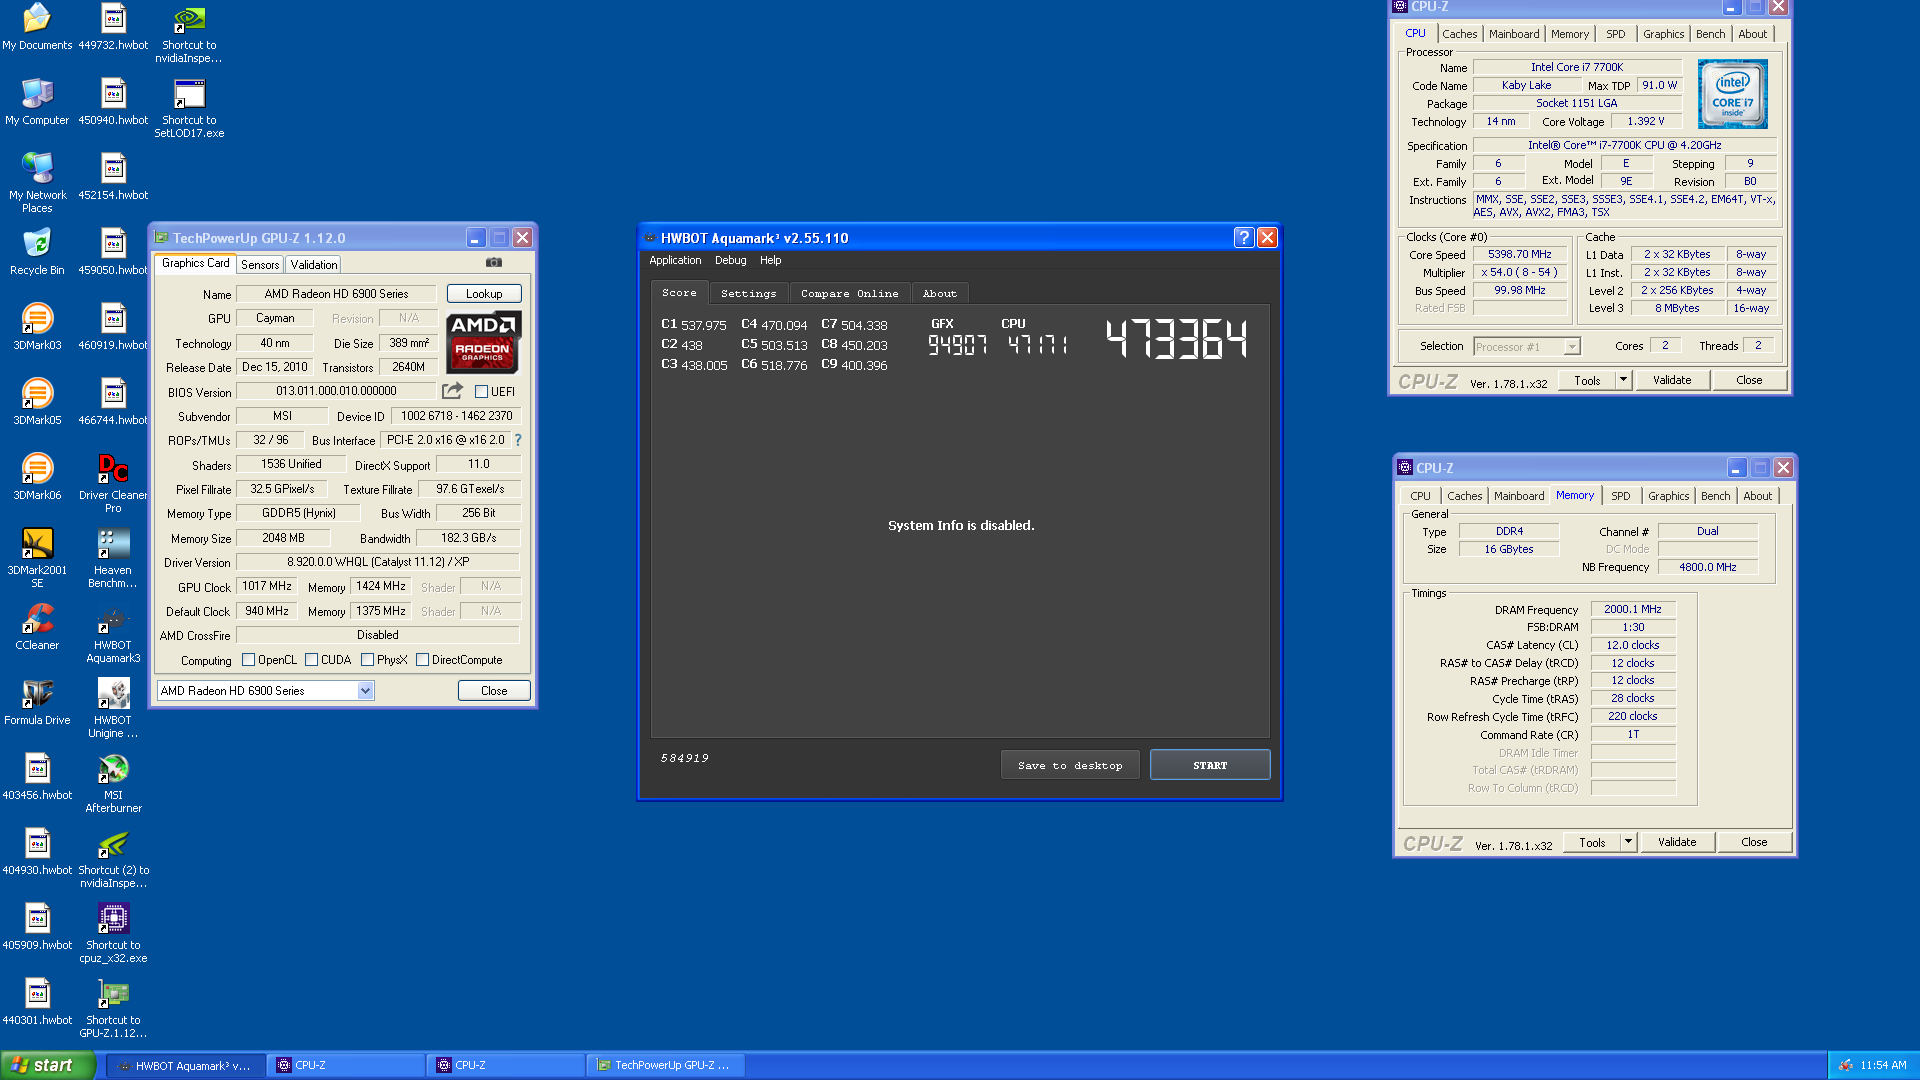Viewport: 1920px width, 1080px height.
Task: Click the Windows start button
Action: pyautogui.click(x=47, y=1065)
